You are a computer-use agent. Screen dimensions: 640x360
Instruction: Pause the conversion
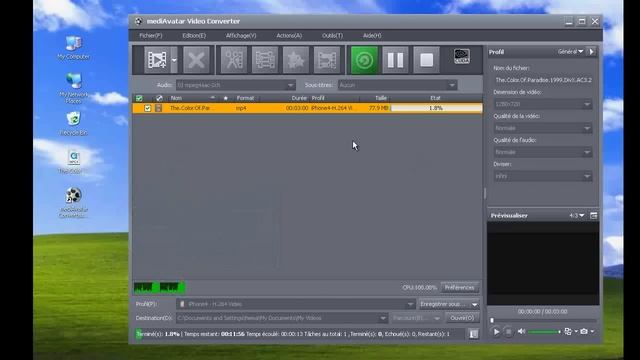point(396,60)
